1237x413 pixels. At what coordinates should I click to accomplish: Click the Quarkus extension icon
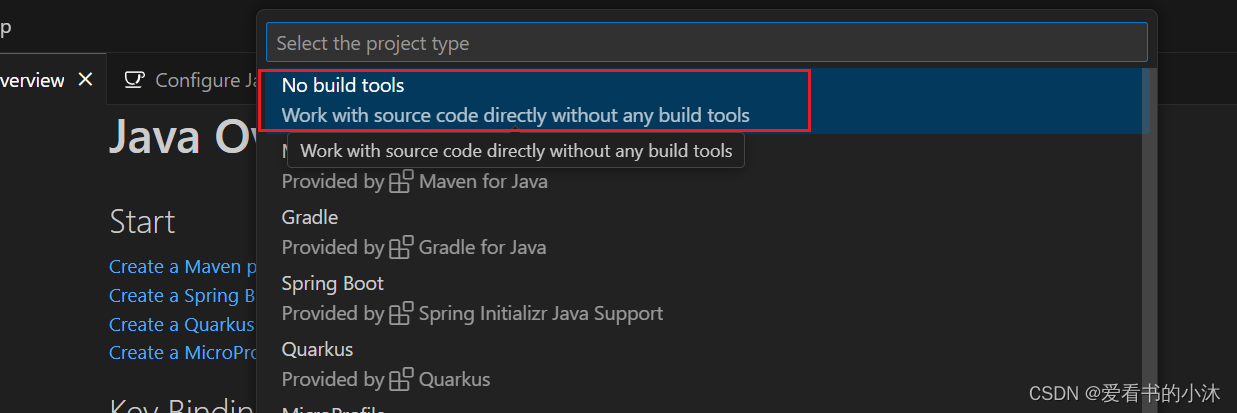click(401, 380)
